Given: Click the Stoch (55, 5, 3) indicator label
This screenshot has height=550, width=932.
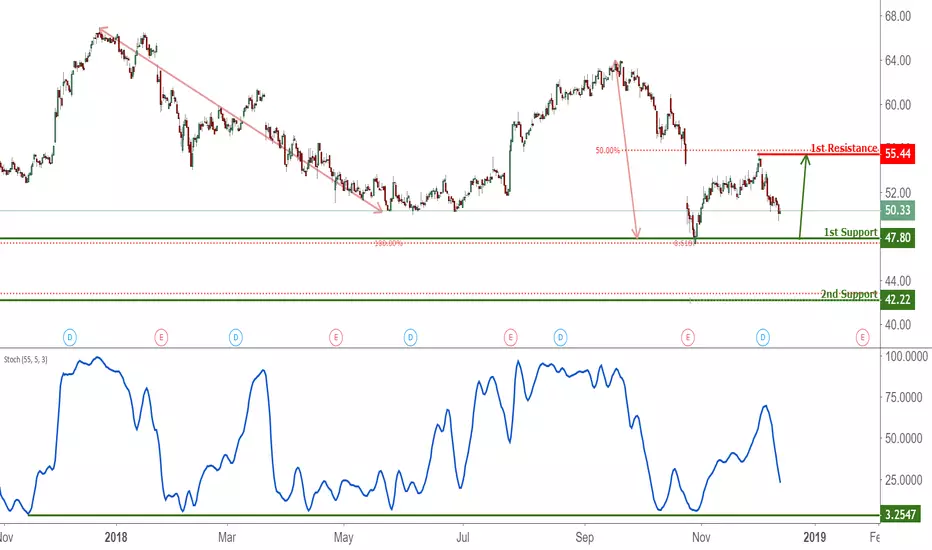Looking at the screenshot, I should (x=26, y=360).
